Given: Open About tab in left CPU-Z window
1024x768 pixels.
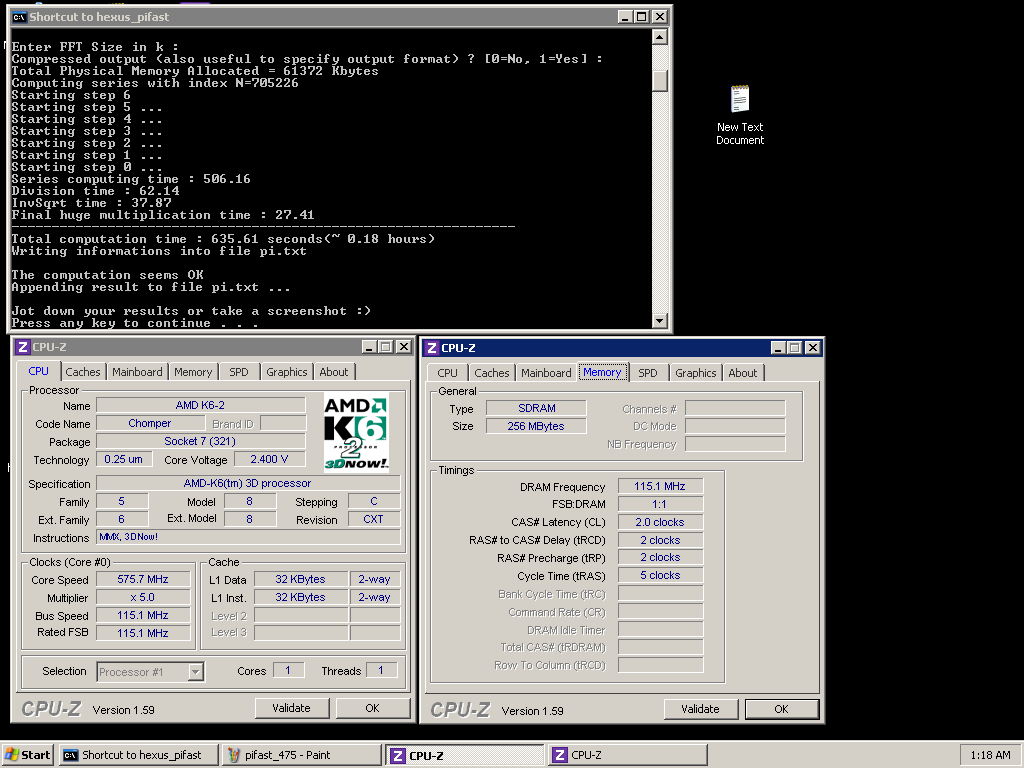Looking at the screenshot, I should (334, 372).
